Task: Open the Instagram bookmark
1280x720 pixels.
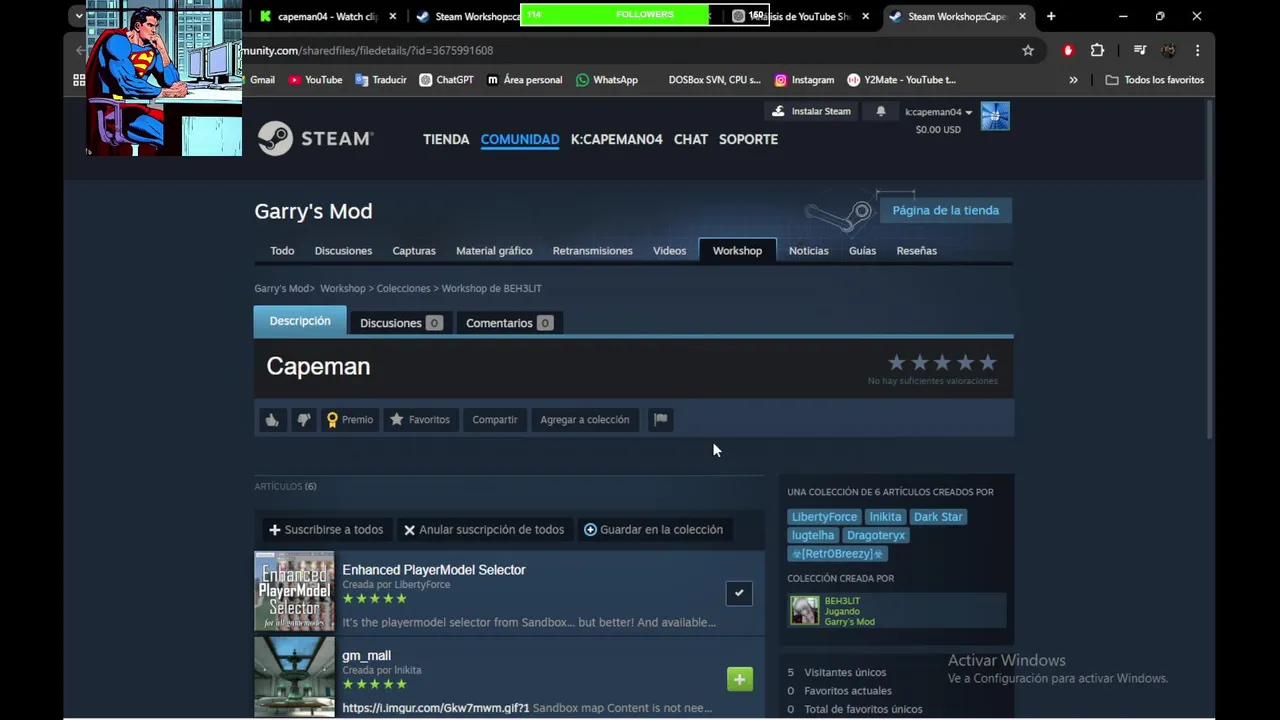Action: click(x=804, y=80)
